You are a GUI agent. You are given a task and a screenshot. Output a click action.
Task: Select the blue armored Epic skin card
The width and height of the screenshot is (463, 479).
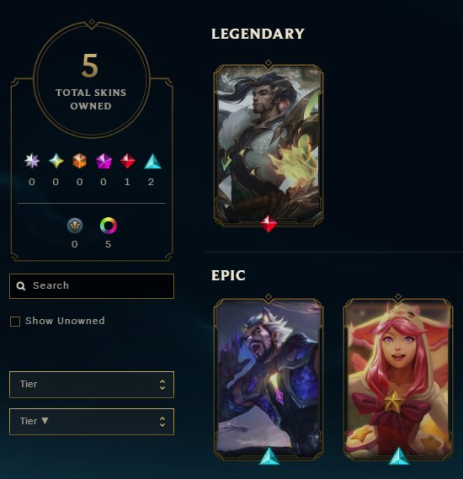[x=268, y=379]
